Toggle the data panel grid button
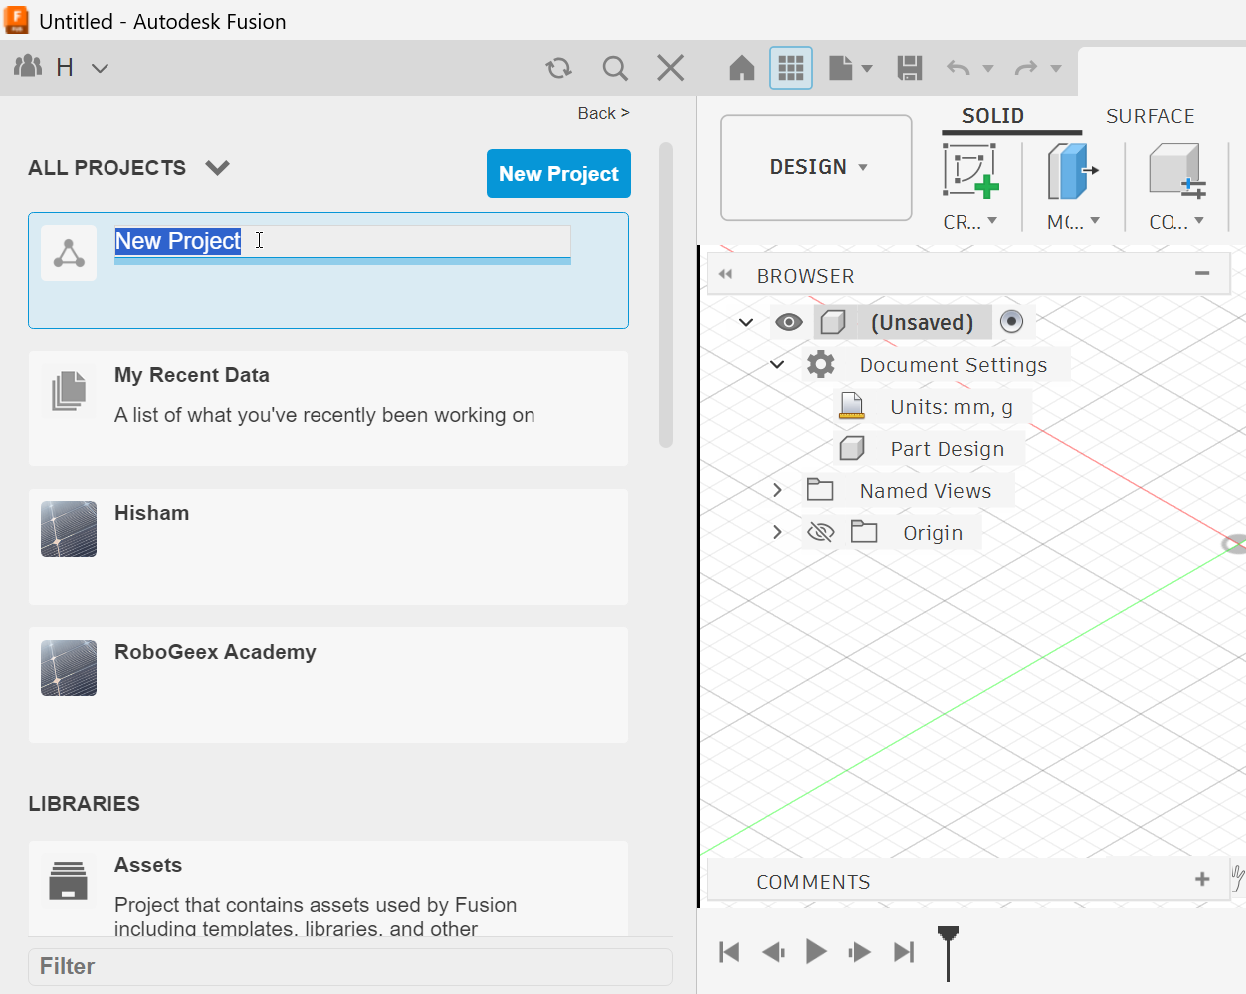Screen dimensions: 1246x994 click(x=791, y=68)
